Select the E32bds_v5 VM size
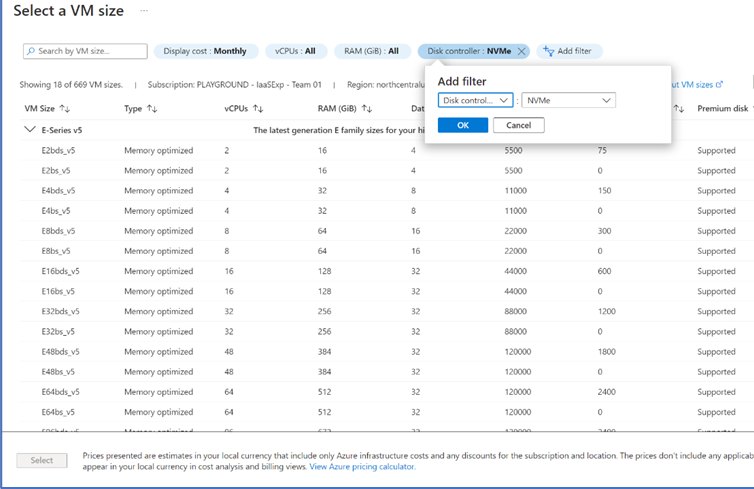This screenshot has height=489, width=754. pos(61,312)
